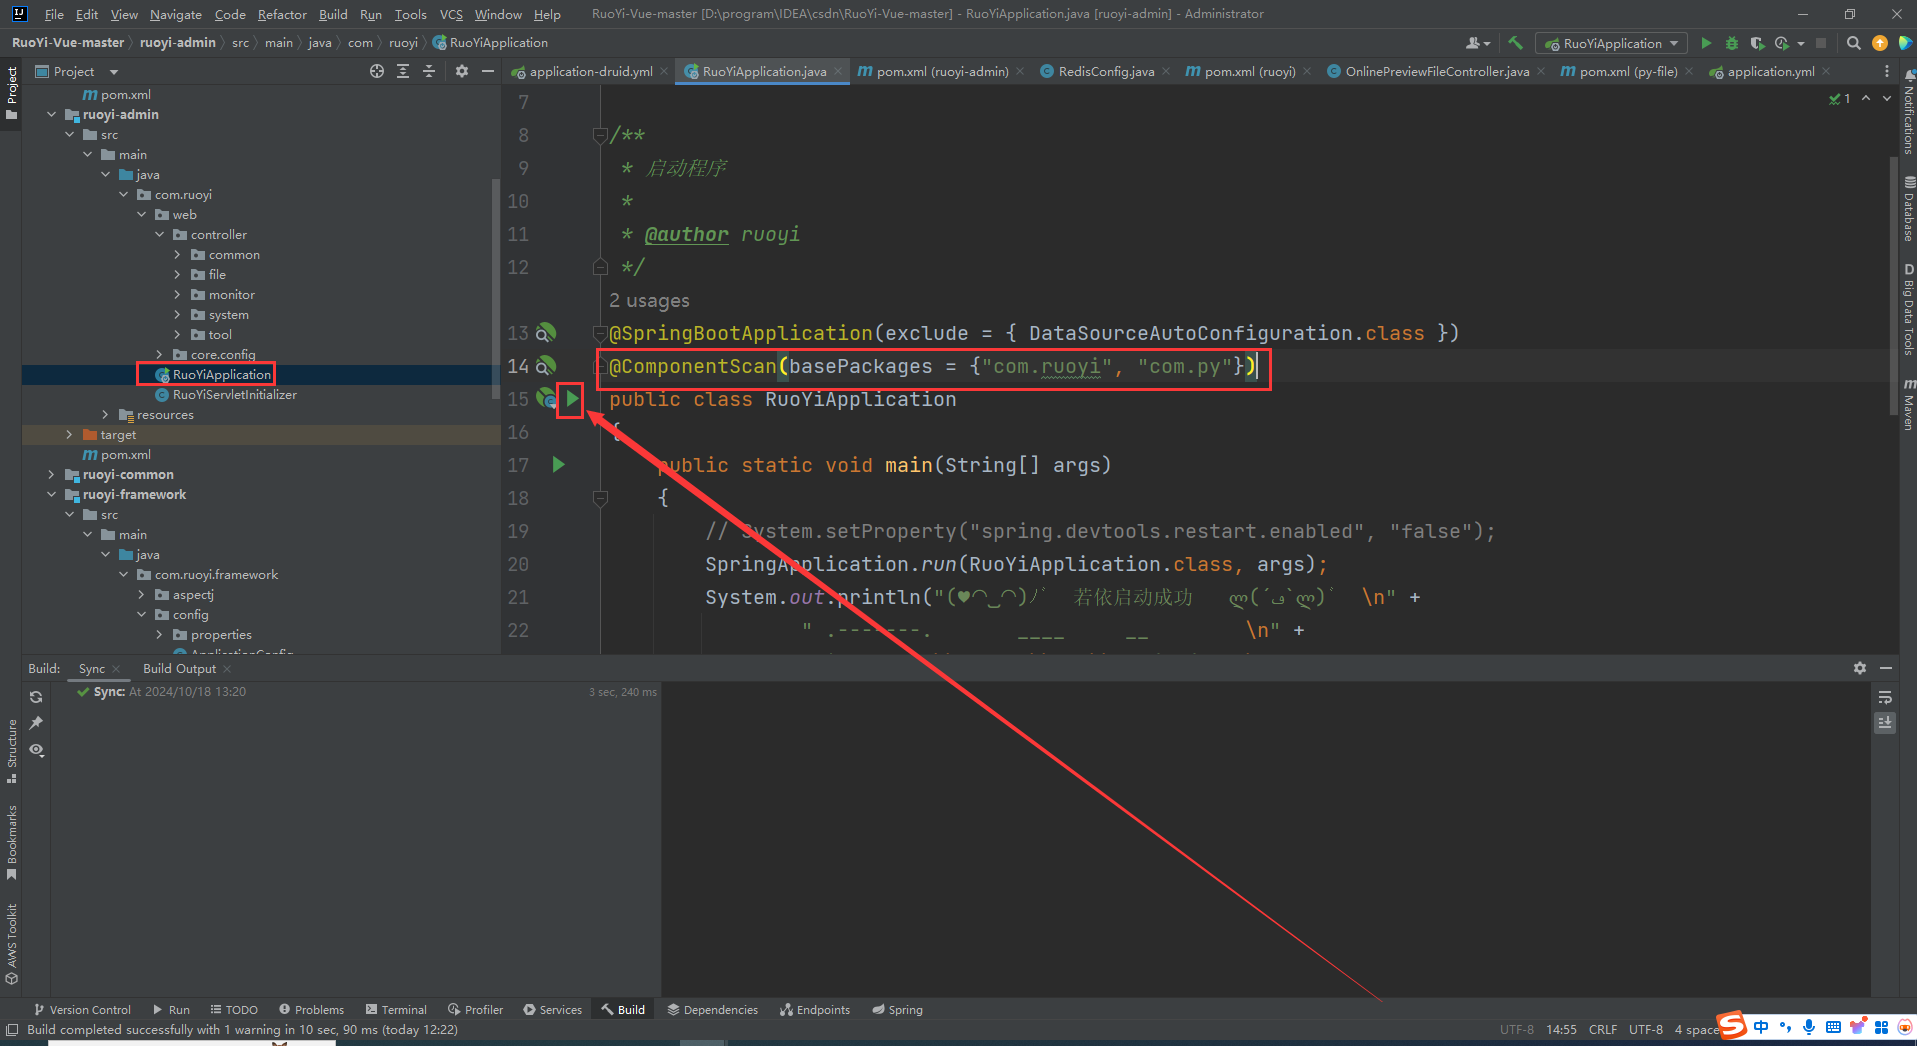This screenshot has height=1046, width=1917.
Task: Toggle the Structure tool window
Action: (12, 751)
